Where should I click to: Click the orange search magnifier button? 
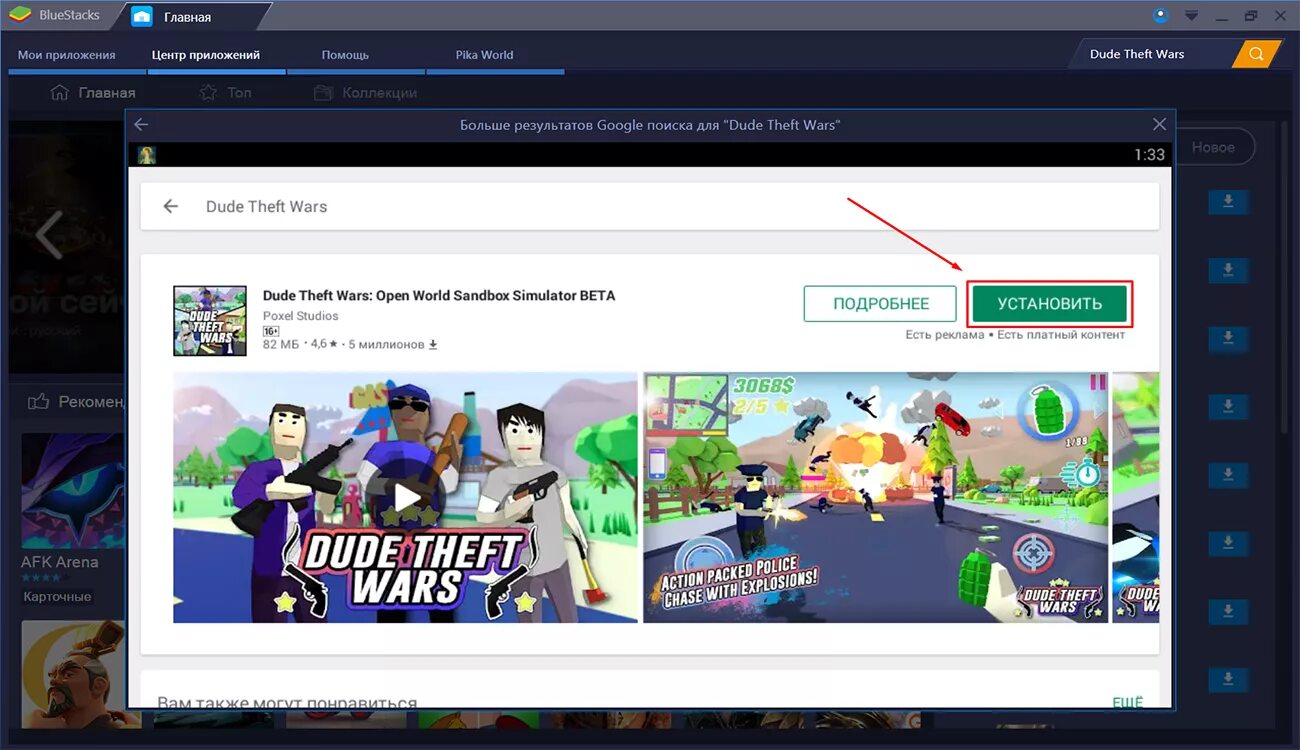click(x=1257, y=54)
